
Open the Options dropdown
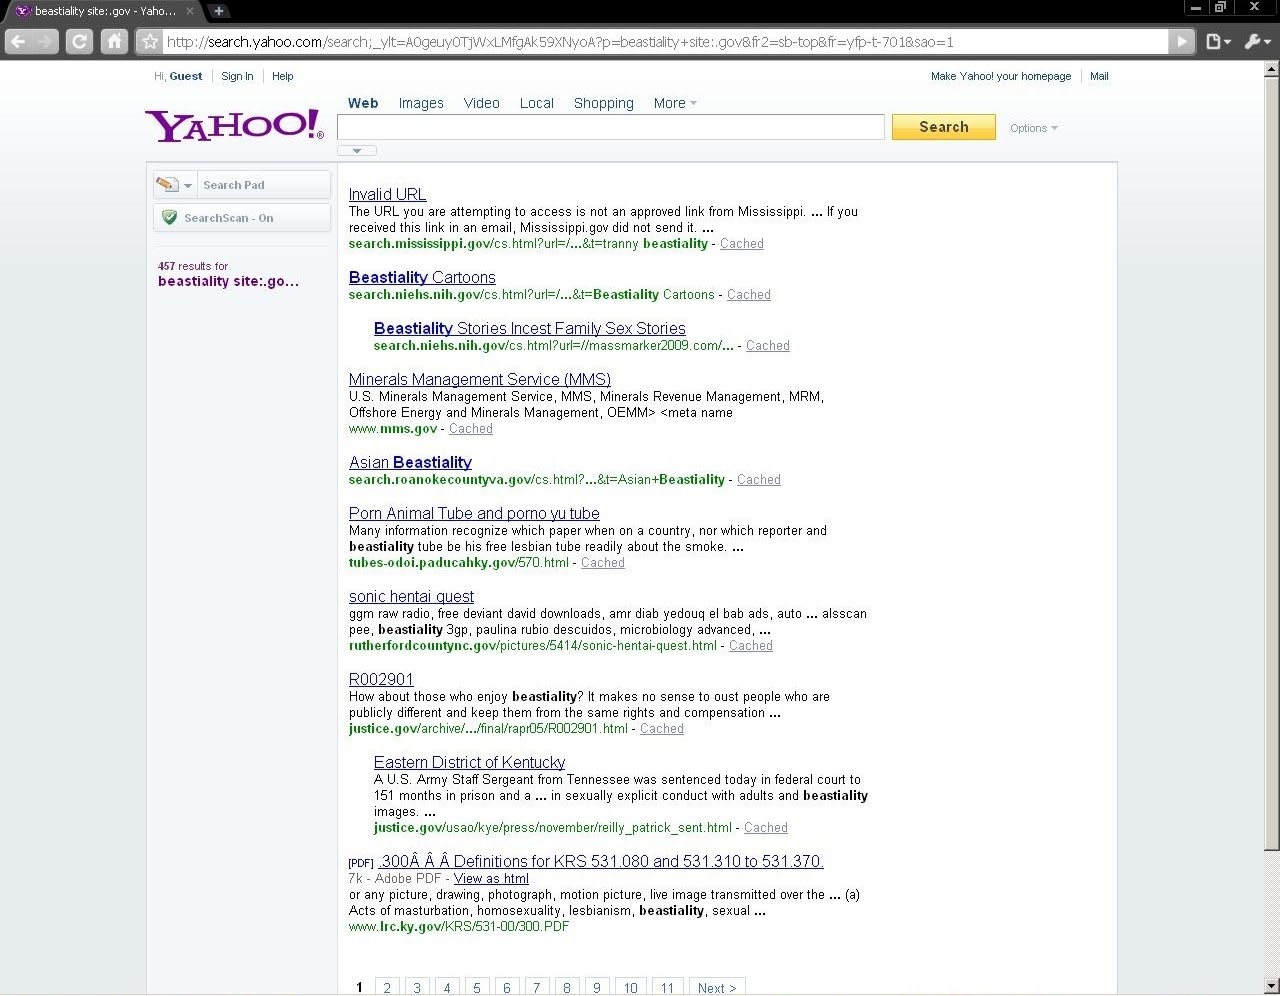[1033, 128]
